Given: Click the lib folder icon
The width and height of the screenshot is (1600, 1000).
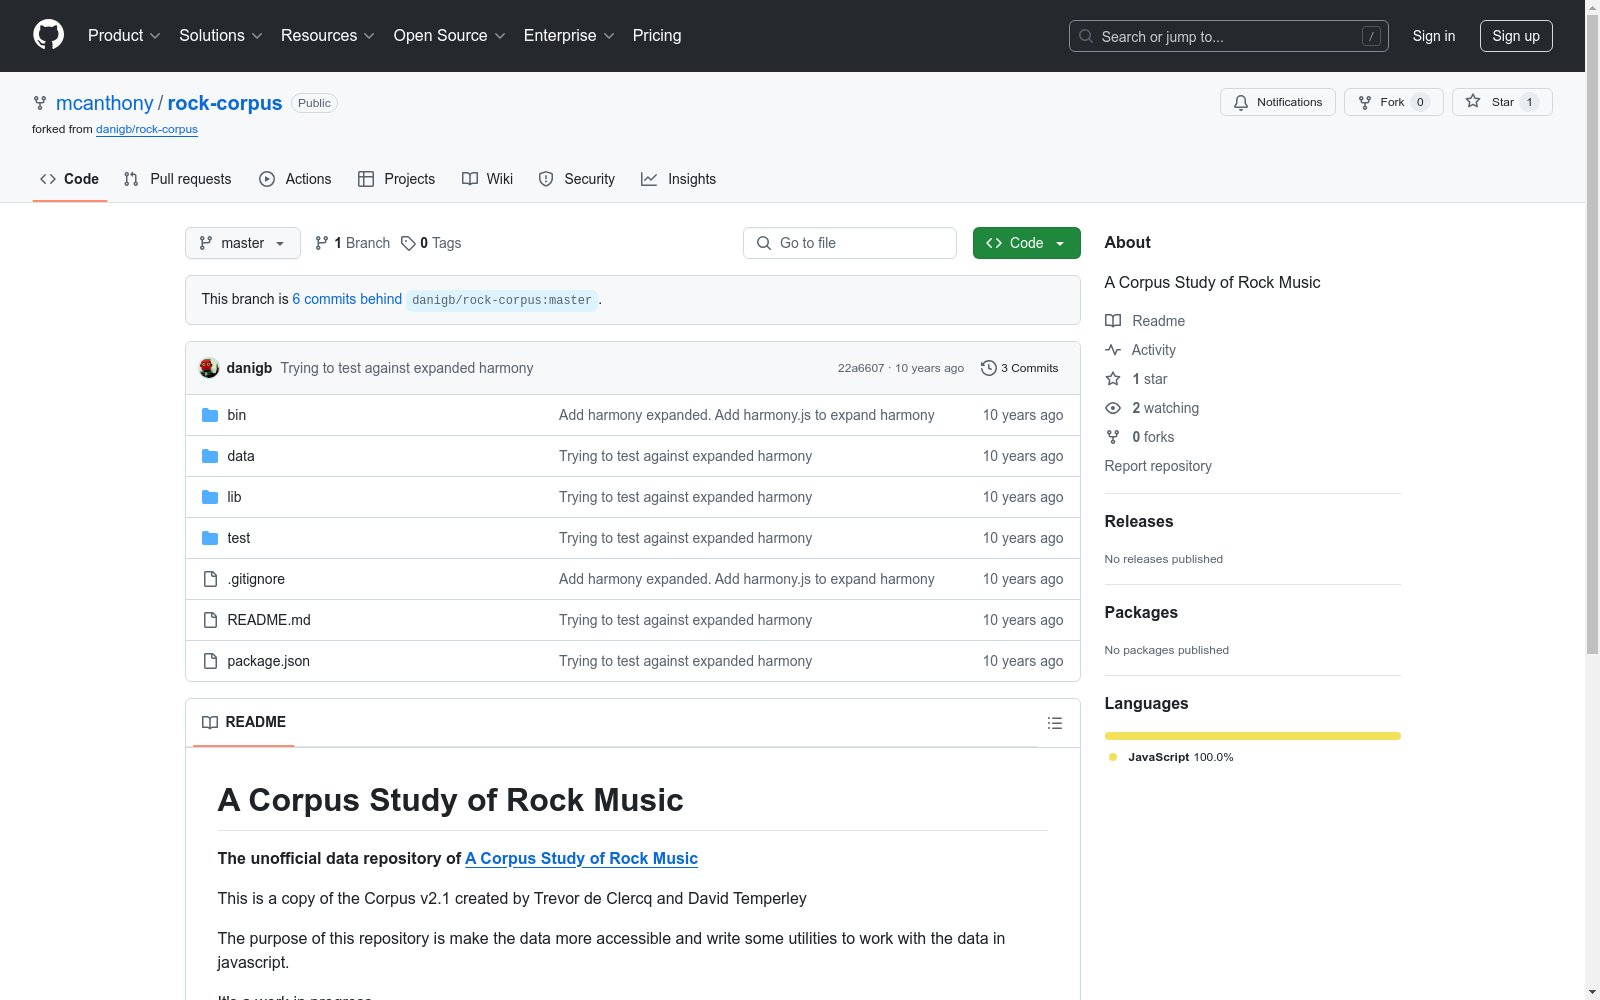Looking at the screenshot, I should tap(210, 497).
